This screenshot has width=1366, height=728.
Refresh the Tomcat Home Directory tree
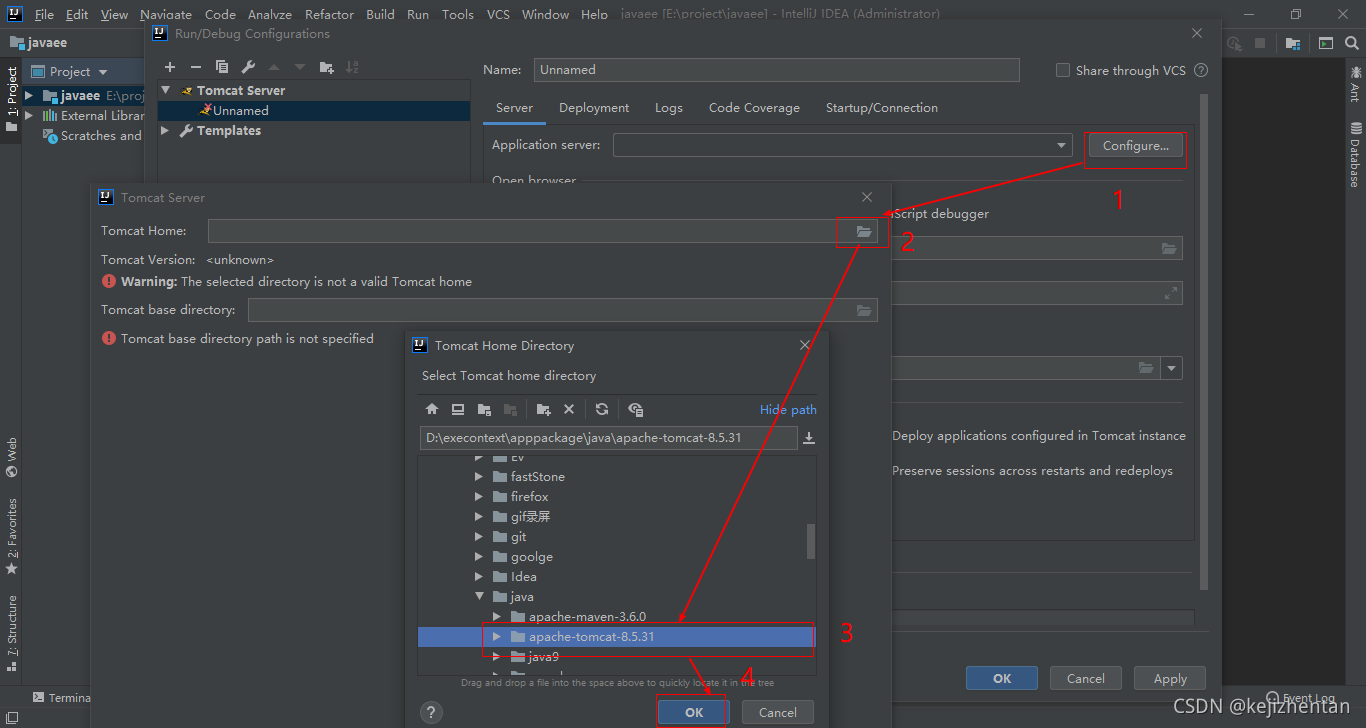point(602,409)
